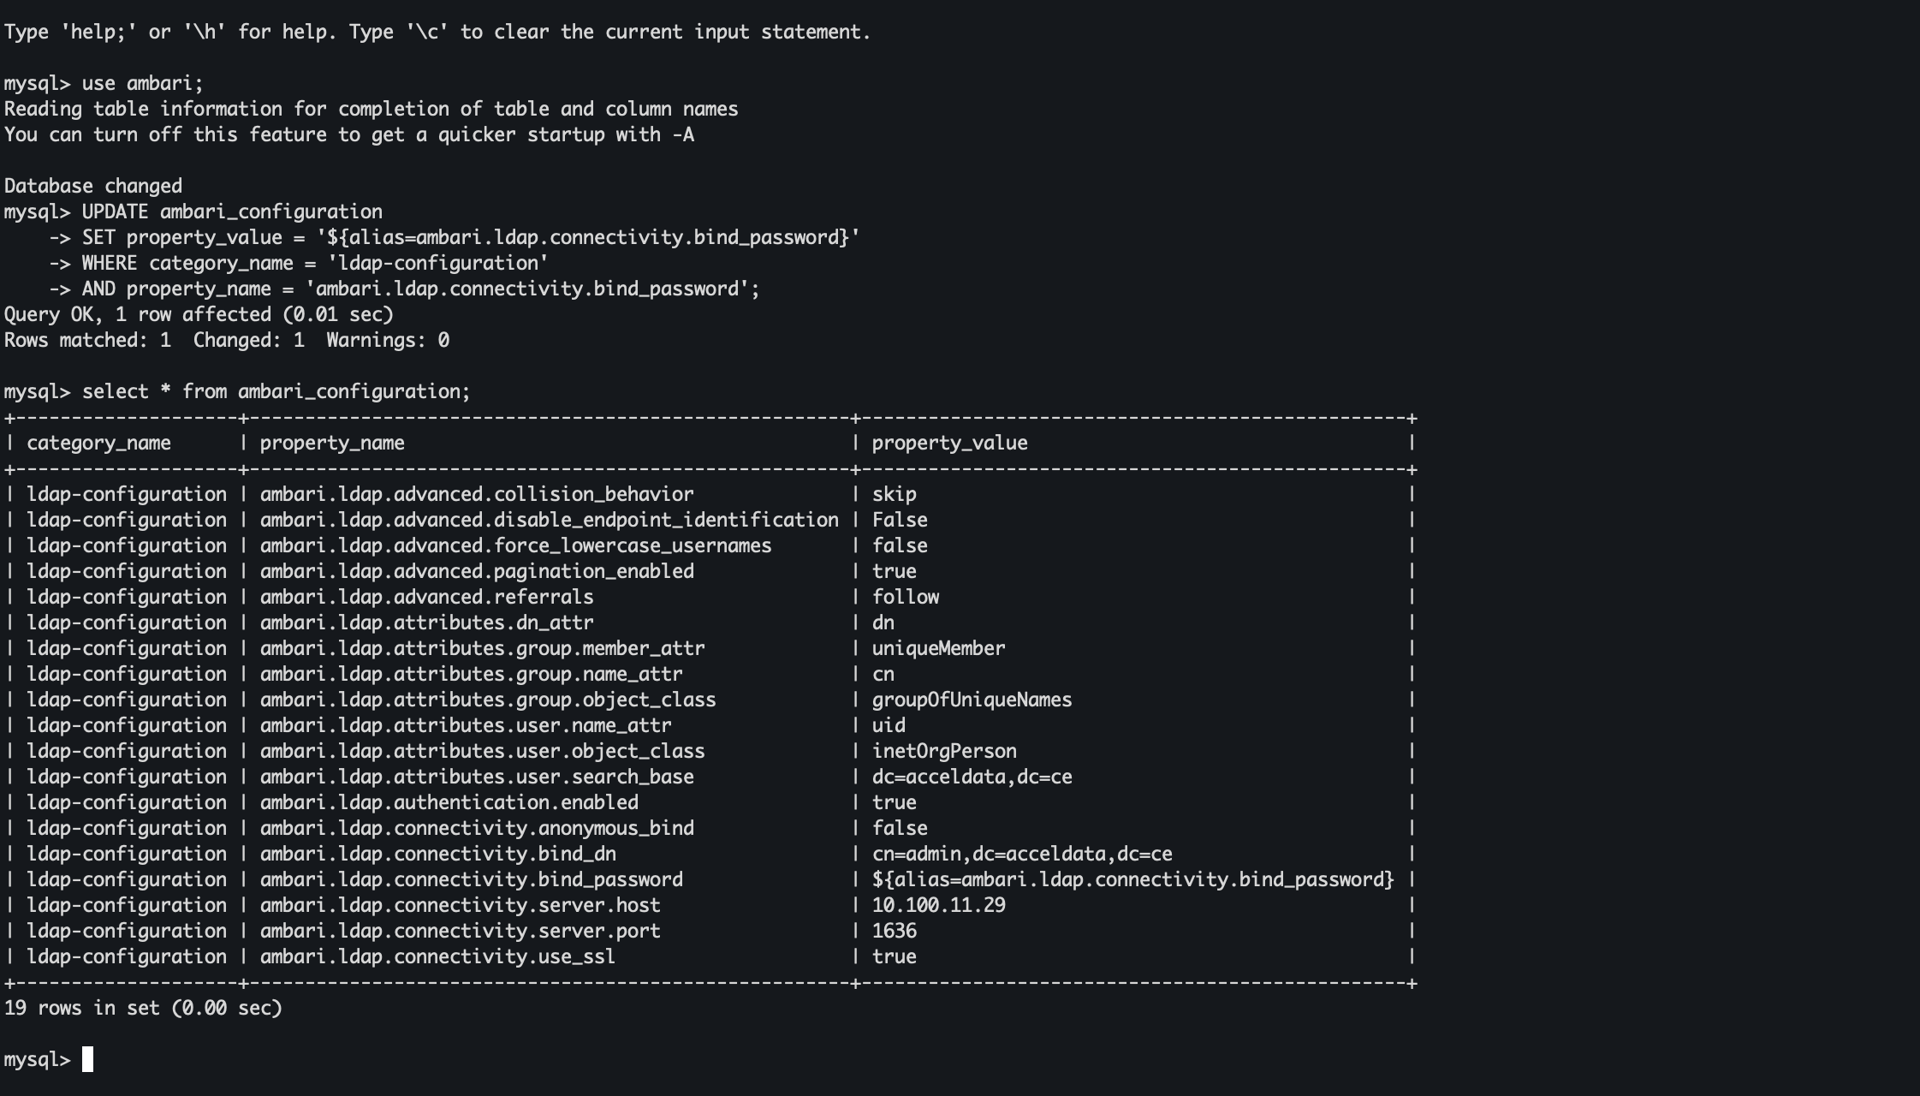1920x1096 pixels.
Task: Click the 'select * from ambari_configuration;' query
Action: click(x=275, y=392)
